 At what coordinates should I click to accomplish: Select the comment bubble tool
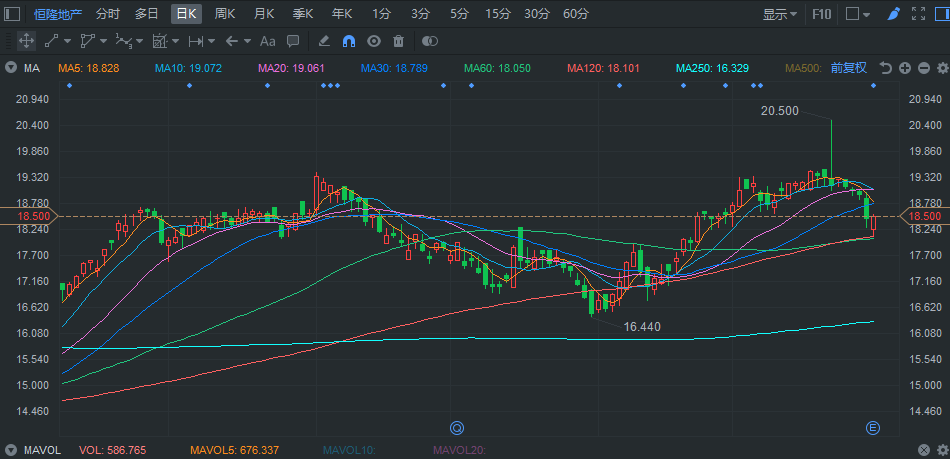[293, 41]
